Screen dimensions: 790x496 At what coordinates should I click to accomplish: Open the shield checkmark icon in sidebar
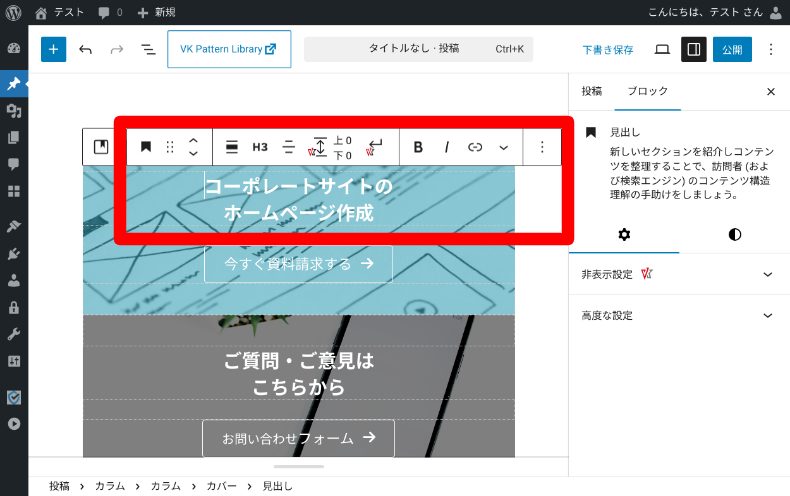14,398
